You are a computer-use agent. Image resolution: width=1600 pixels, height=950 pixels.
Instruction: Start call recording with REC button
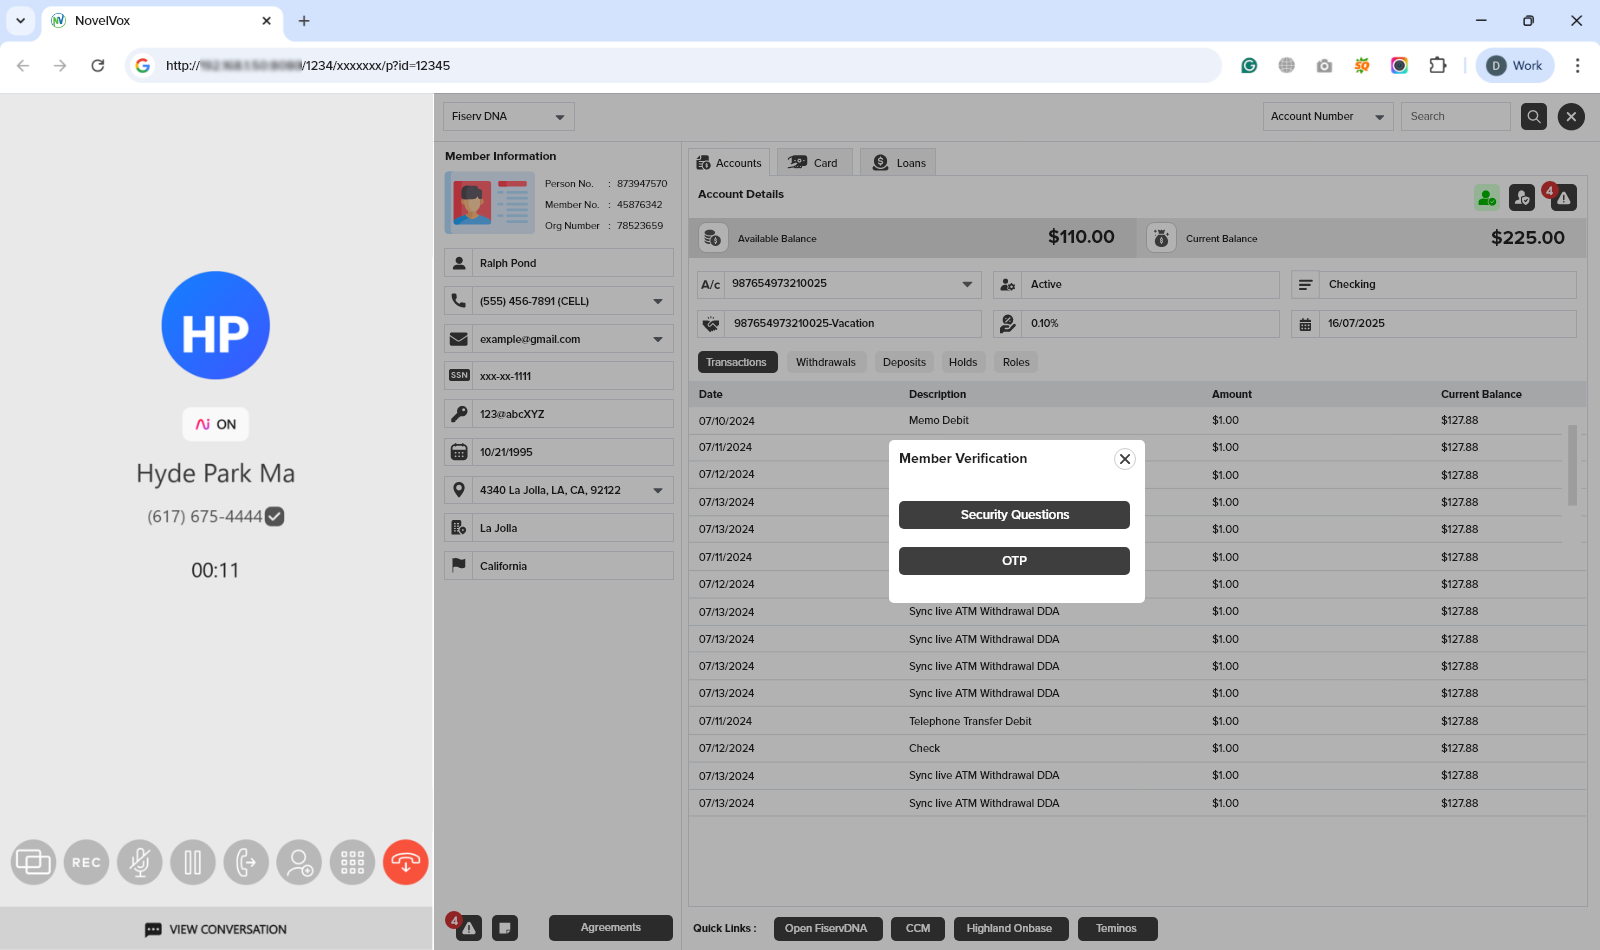(86, 862)
